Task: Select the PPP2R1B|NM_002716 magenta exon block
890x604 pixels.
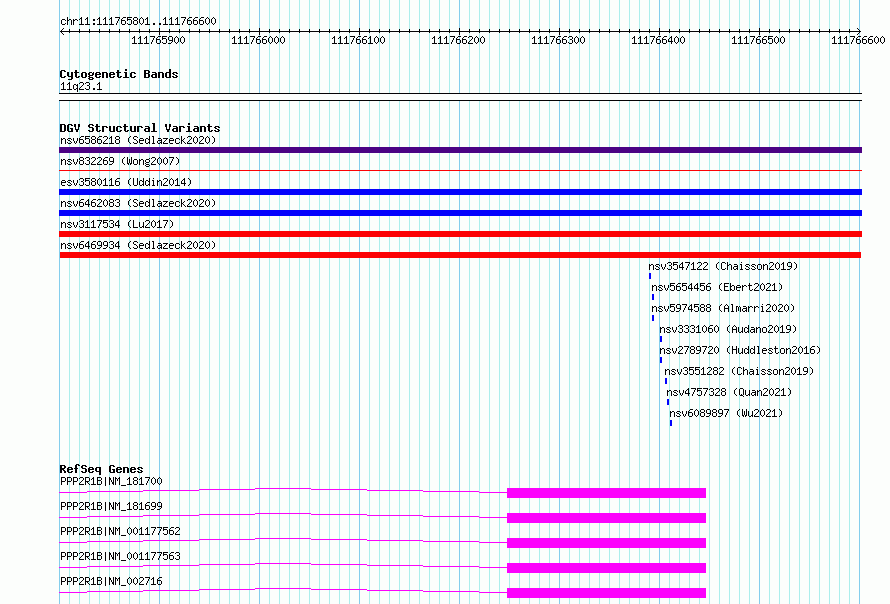Action: tap(606, 593)
